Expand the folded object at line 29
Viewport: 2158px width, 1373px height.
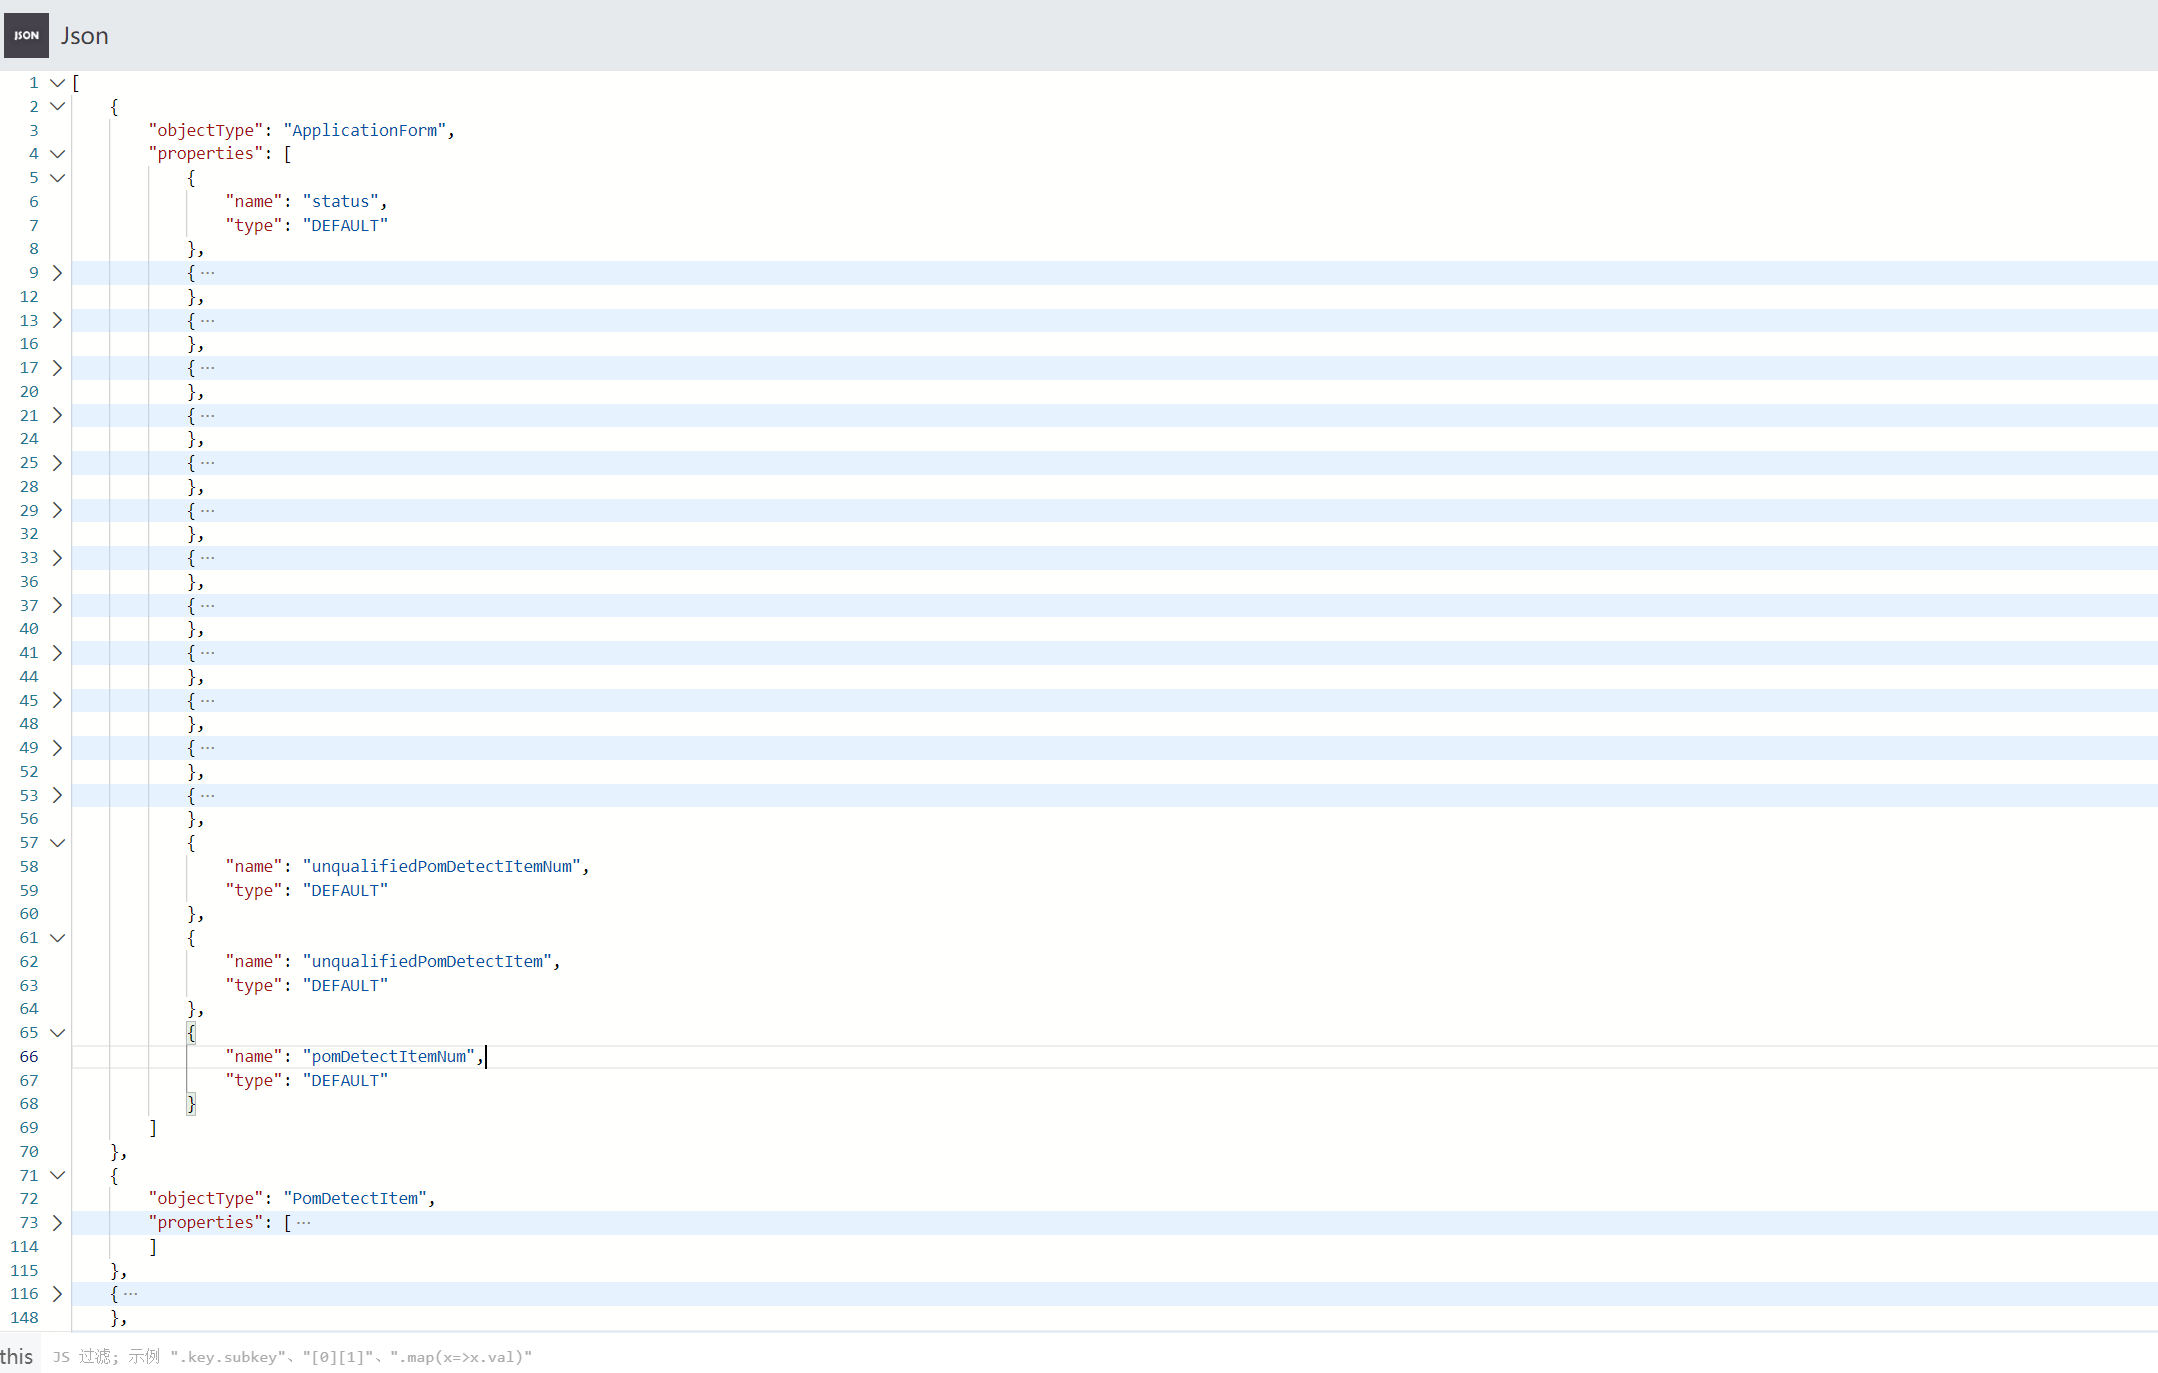pos(57,510)
